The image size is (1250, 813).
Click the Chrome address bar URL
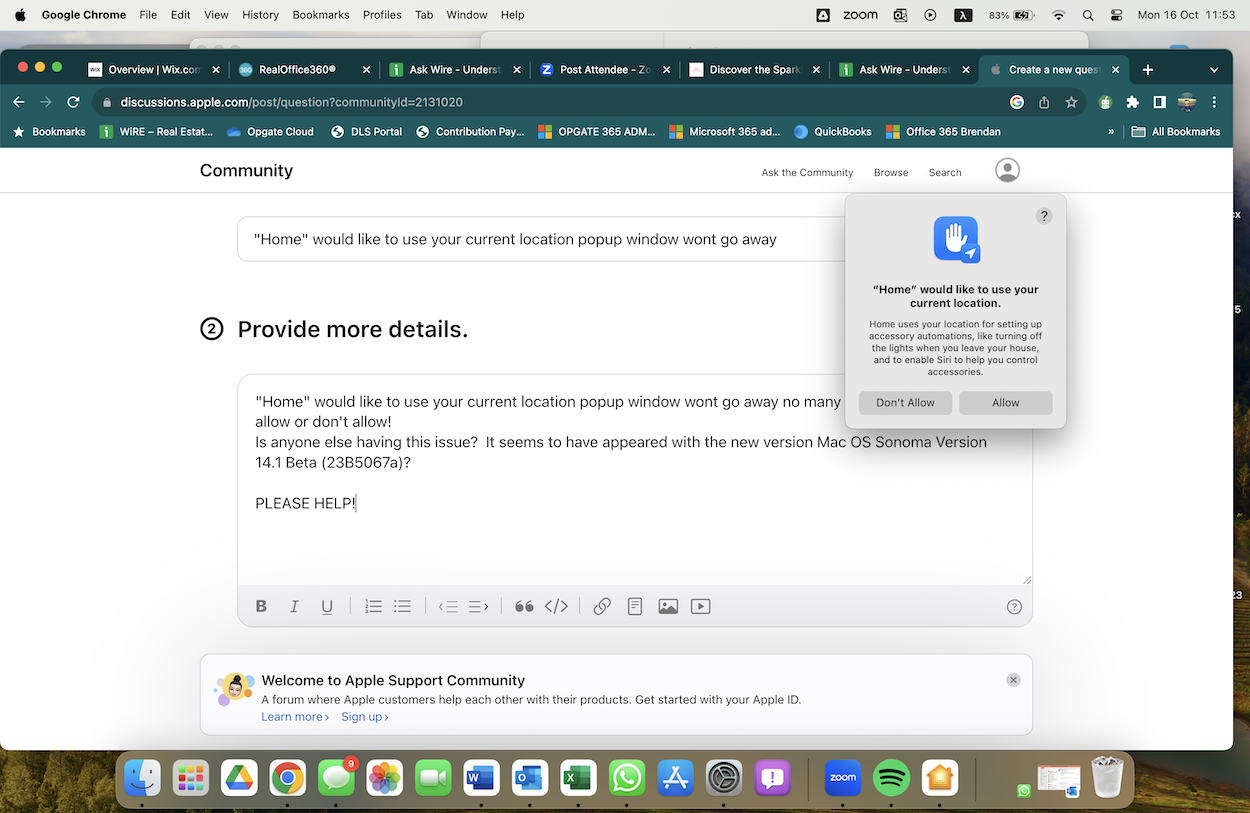click(291, 102)
